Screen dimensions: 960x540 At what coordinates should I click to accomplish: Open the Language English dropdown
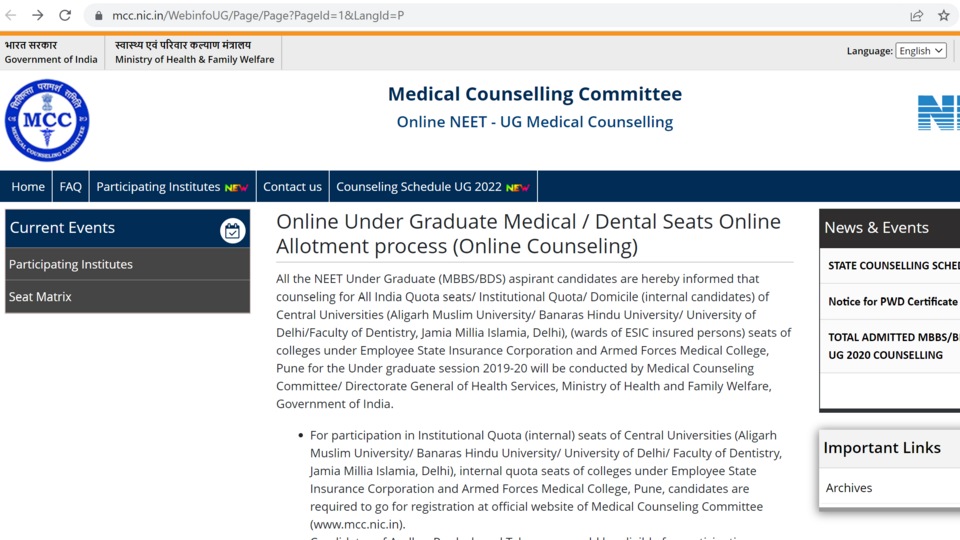pos(921,51)
